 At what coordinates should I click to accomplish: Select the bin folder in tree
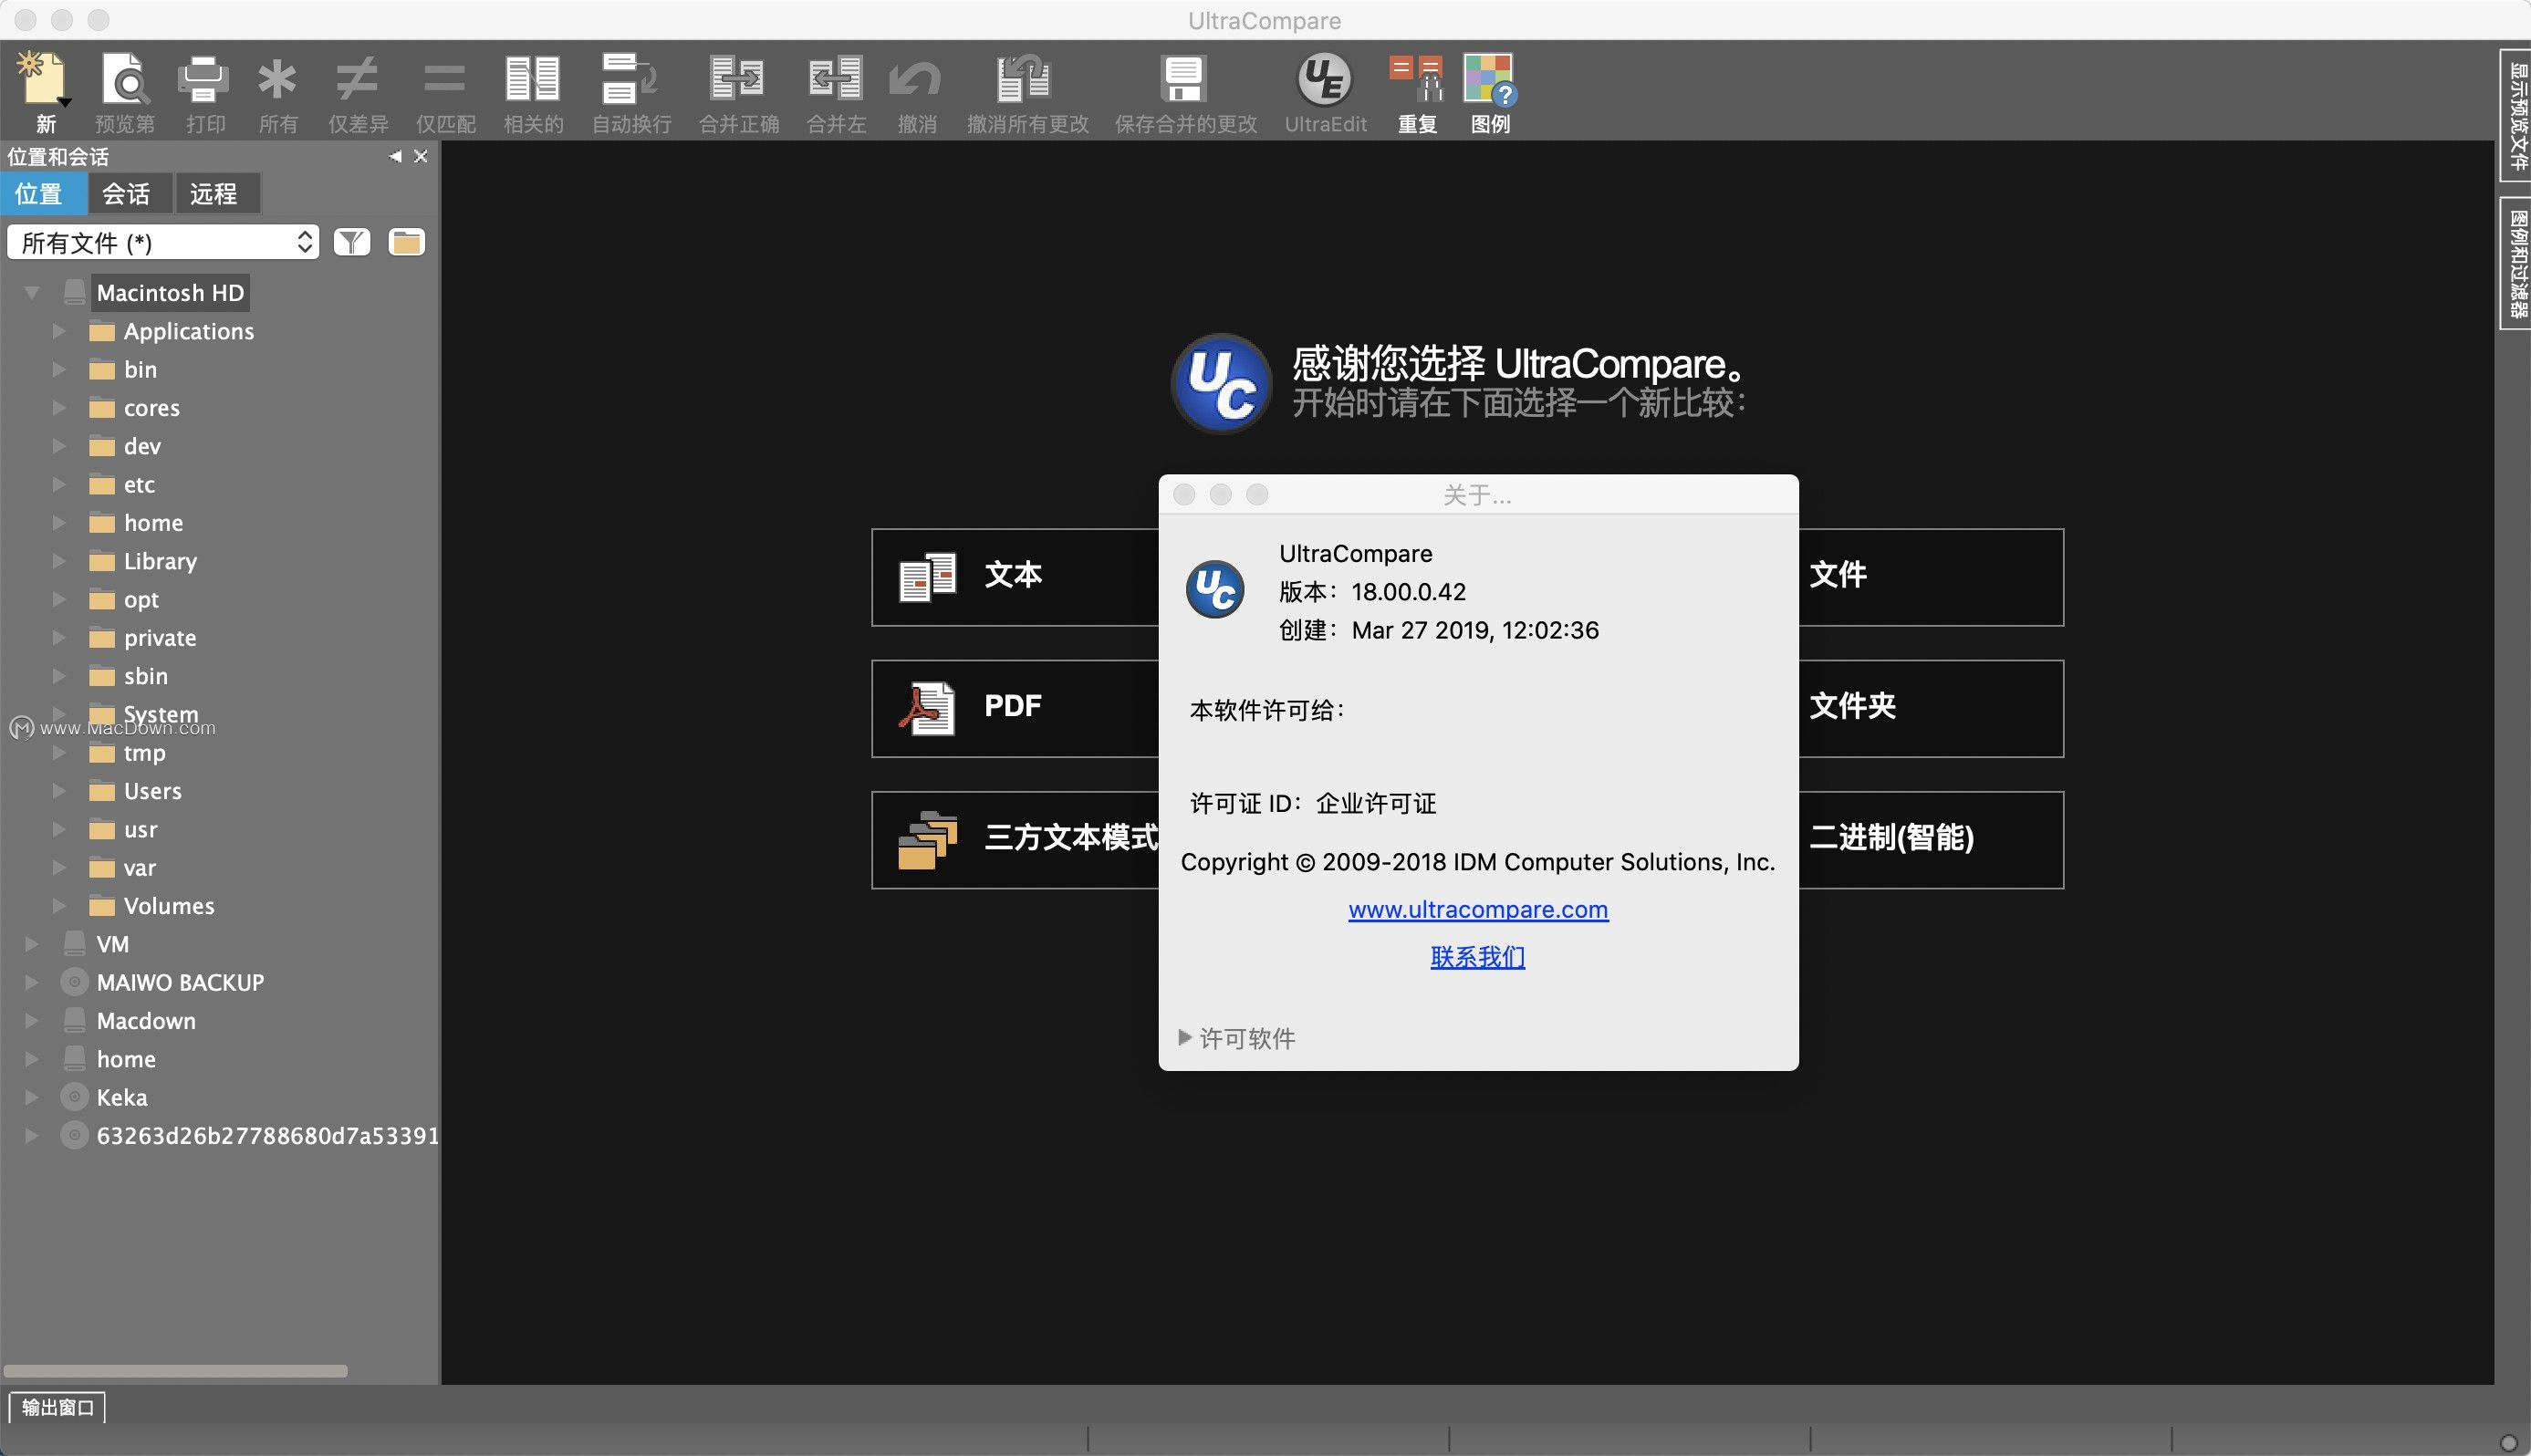[140, 370]
